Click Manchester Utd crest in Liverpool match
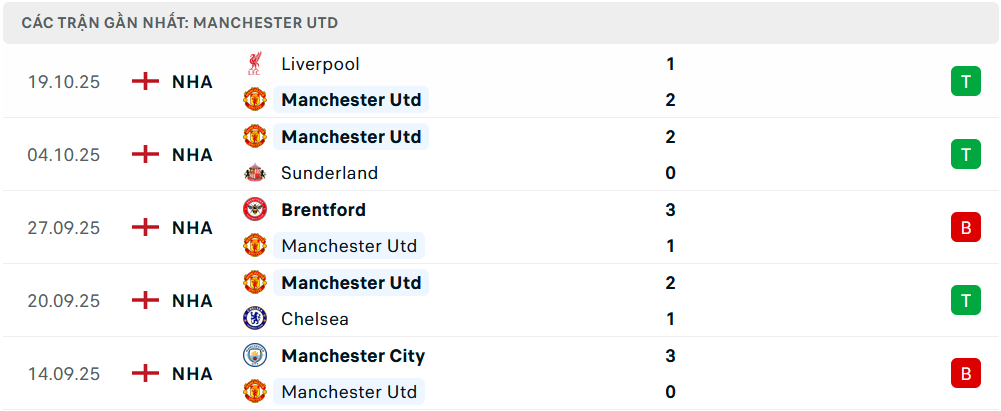 pos(255,100)
